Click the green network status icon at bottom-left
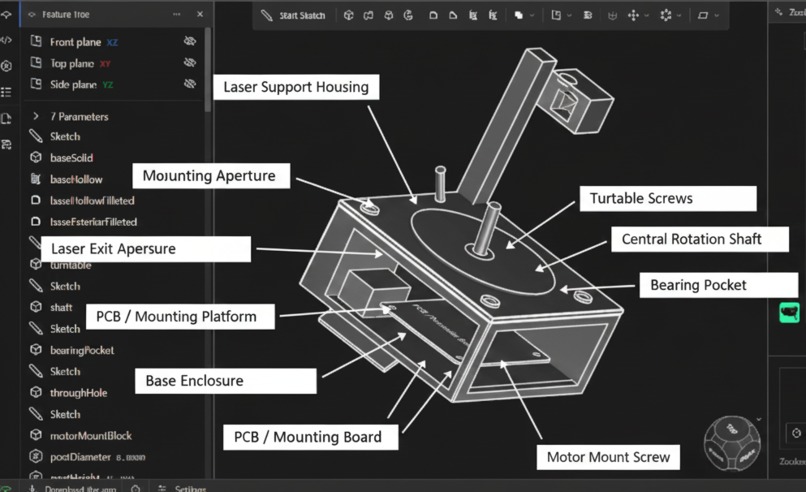Image resolution: width=806 pixels, height=492 pixels. click(6, 488)
